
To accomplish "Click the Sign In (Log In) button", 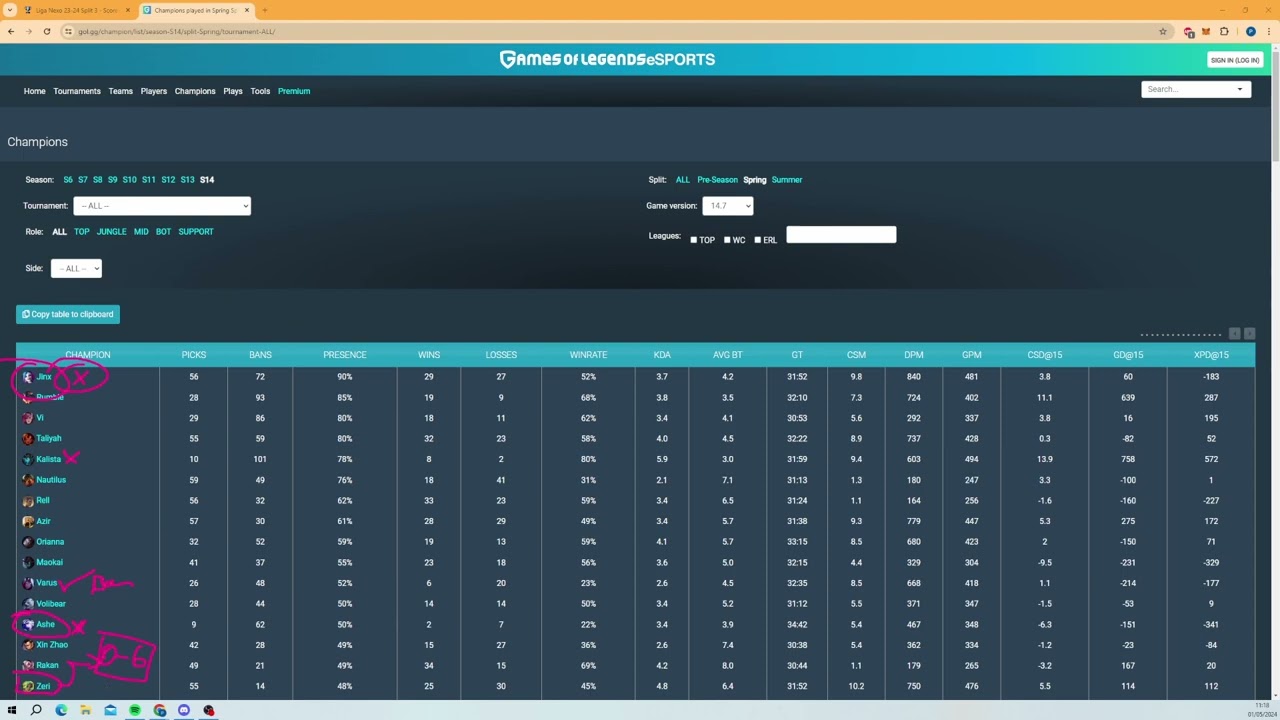I will tap(1235, 60).
